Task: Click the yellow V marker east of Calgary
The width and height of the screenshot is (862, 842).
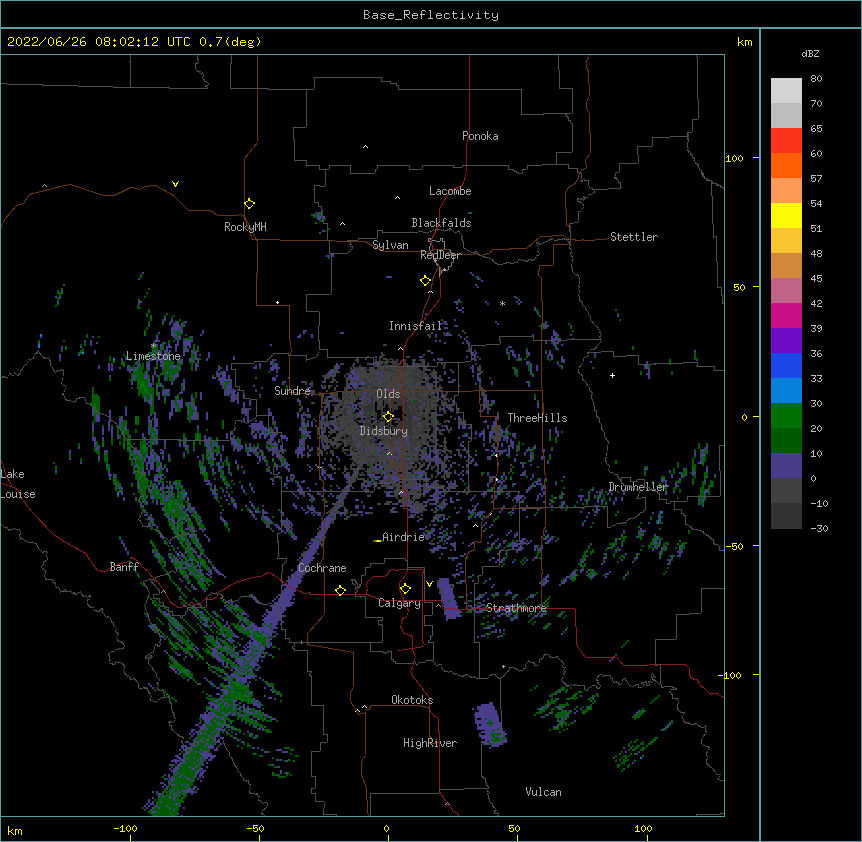Action: [429, 584]
